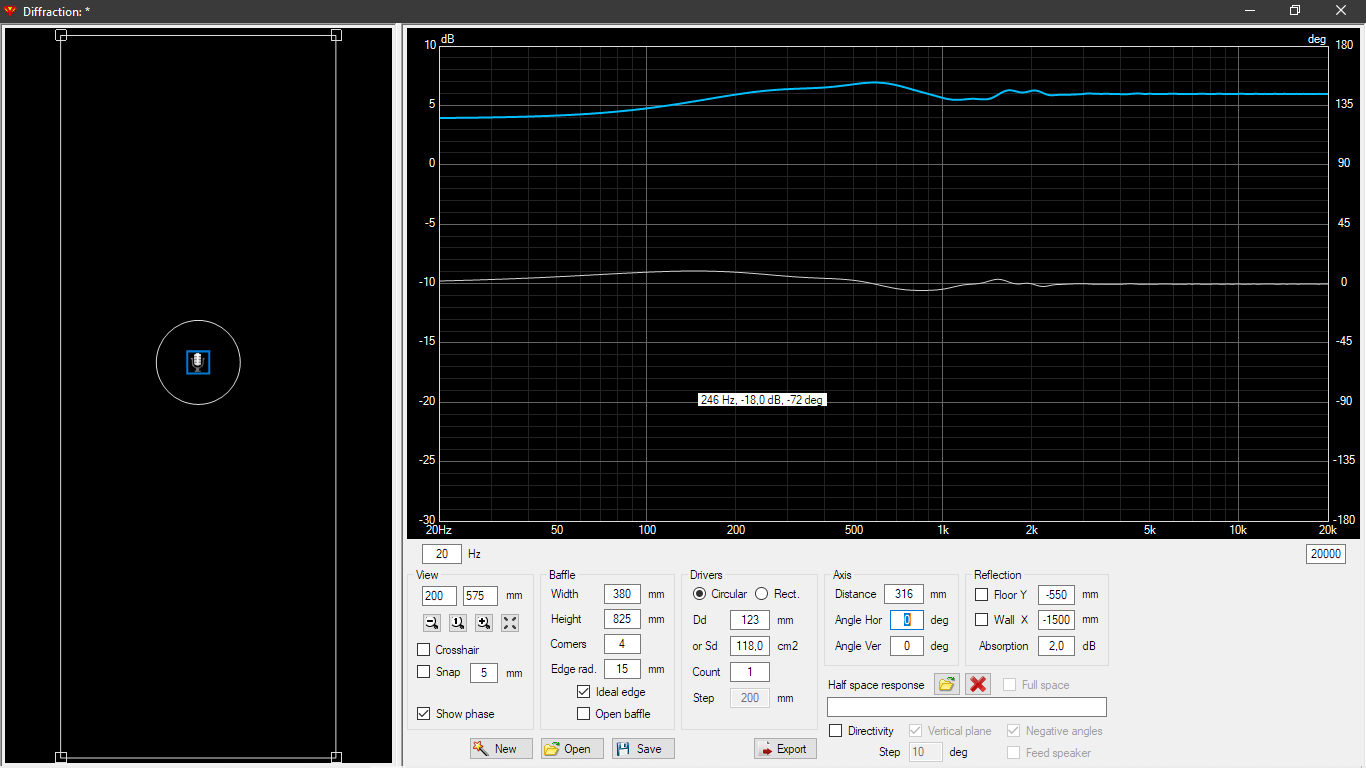Click Baffle Width field
Screen dimensions: 1366x768
(622, 594)
